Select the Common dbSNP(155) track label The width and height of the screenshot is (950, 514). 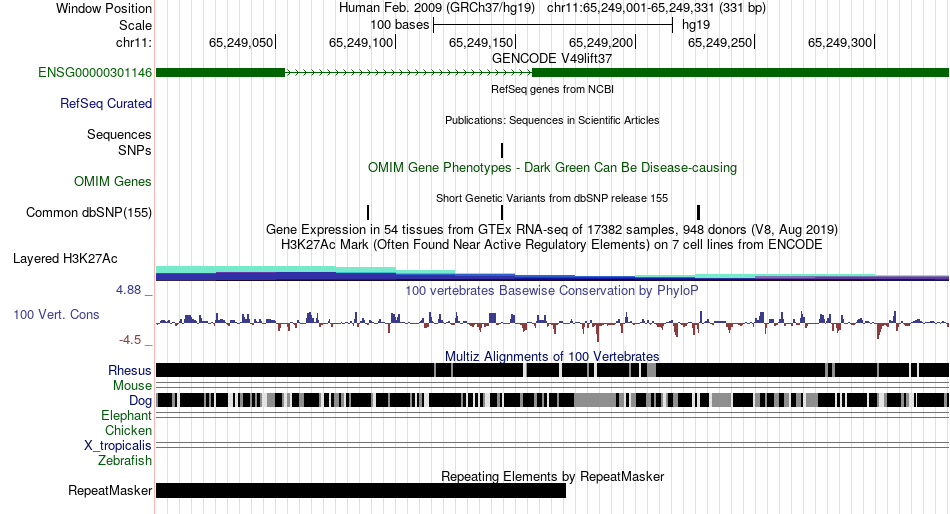pyautogui.click(x=89, y=213)
